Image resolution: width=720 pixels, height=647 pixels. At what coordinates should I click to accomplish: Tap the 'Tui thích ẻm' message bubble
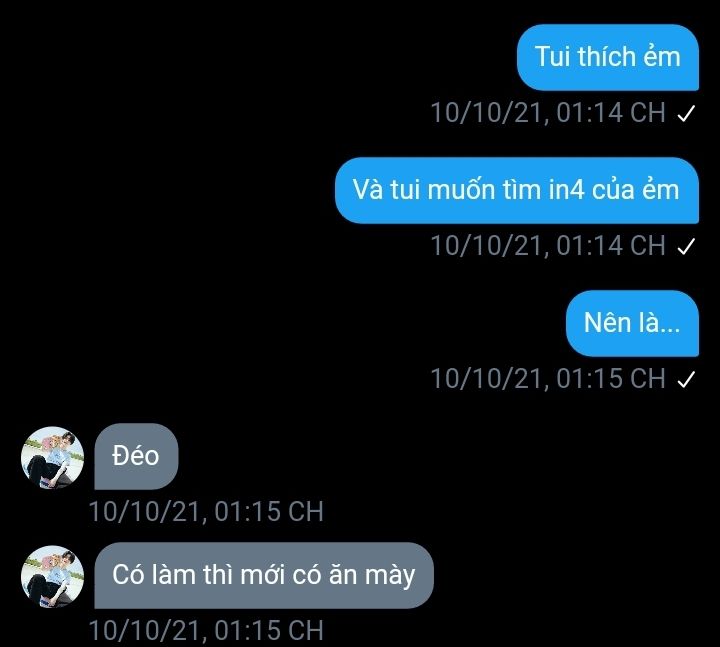point(608,57)
